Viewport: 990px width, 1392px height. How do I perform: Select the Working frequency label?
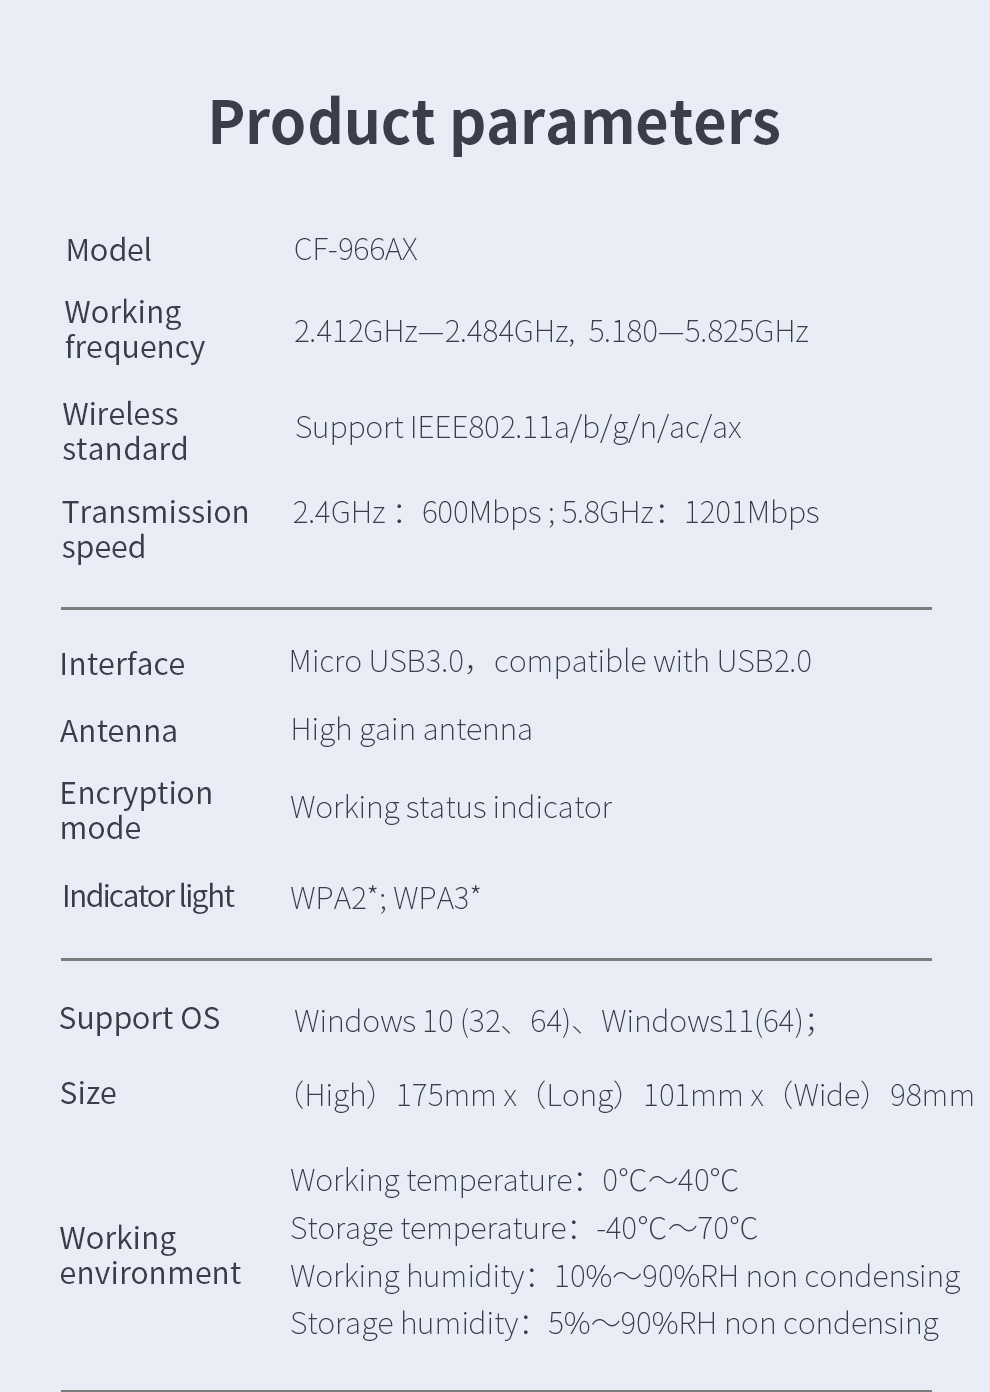134,330
